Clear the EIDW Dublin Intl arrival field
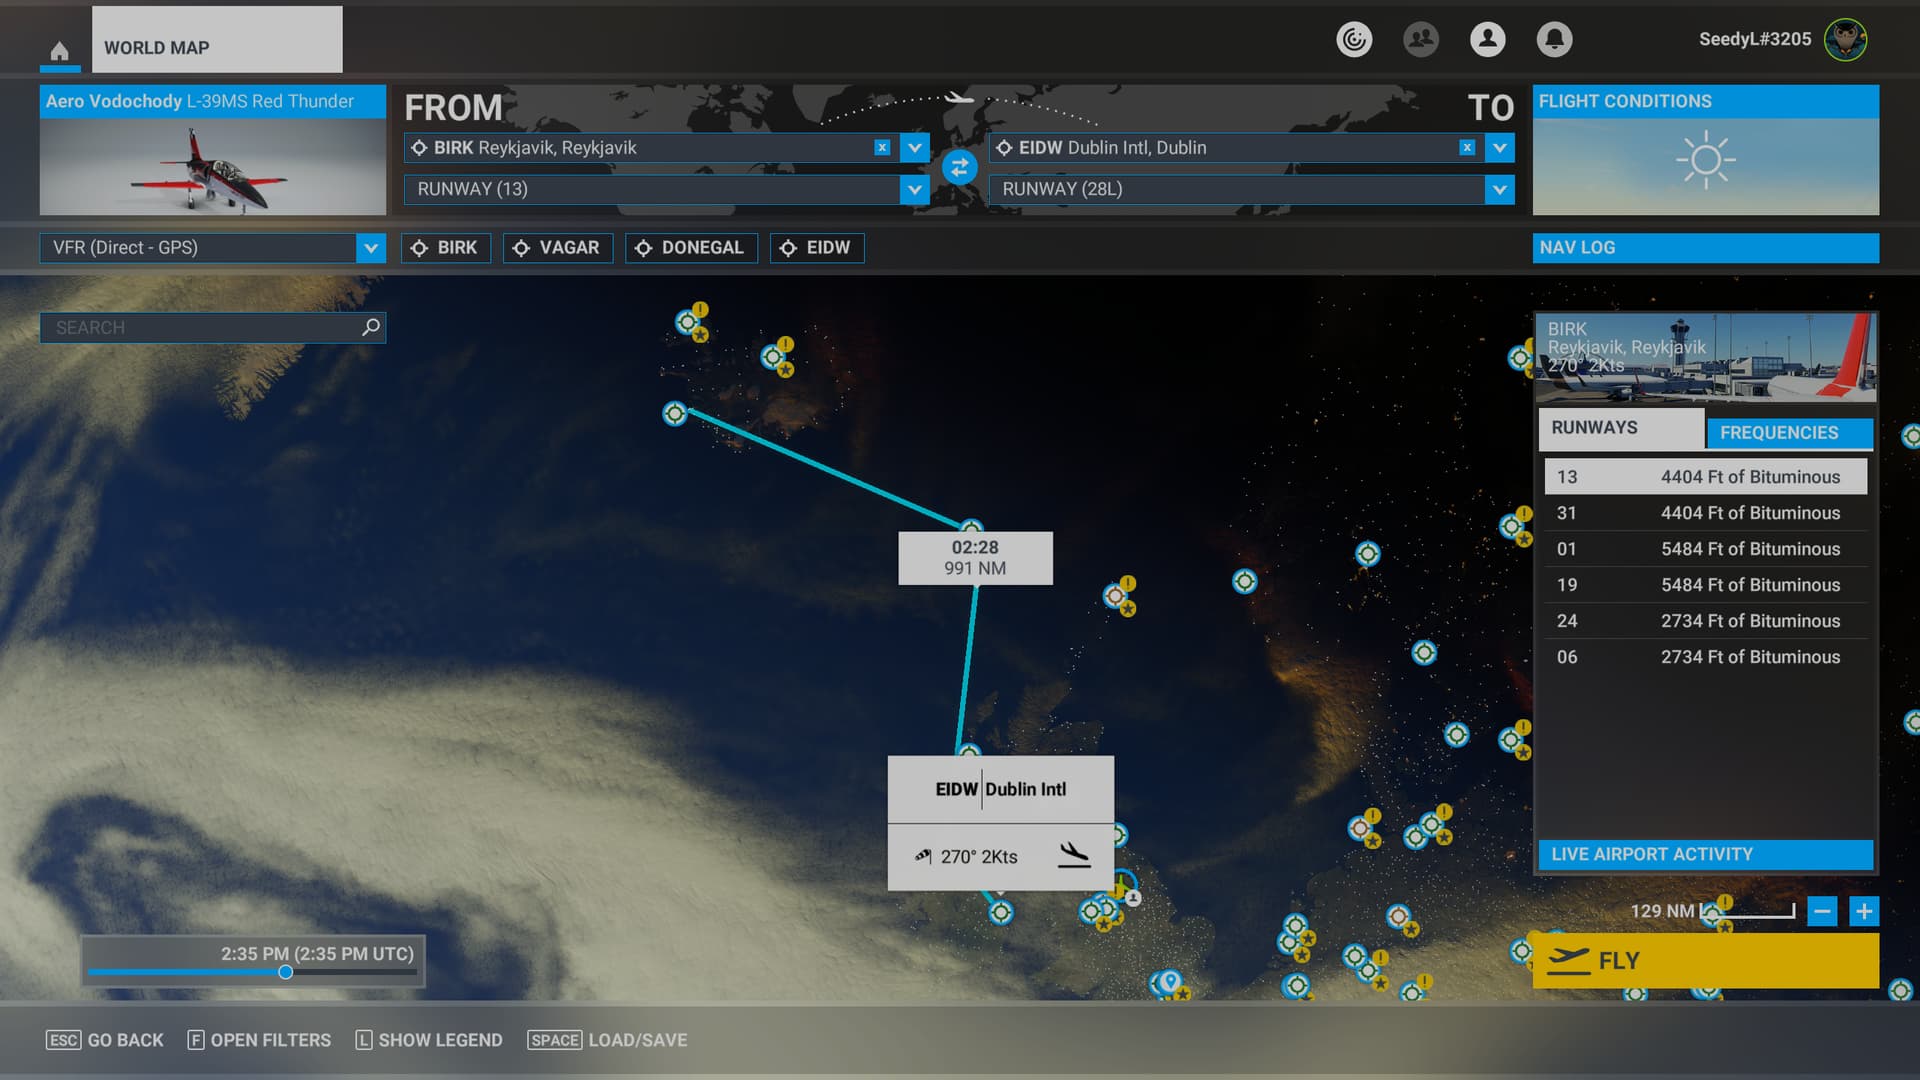 pos(1467,148)
